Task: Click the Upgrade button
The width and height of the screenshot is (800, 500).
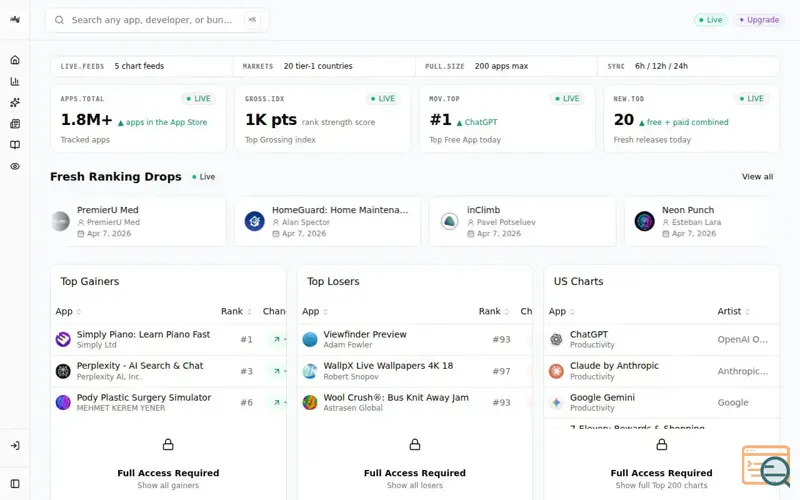Action: pos(759,20)
